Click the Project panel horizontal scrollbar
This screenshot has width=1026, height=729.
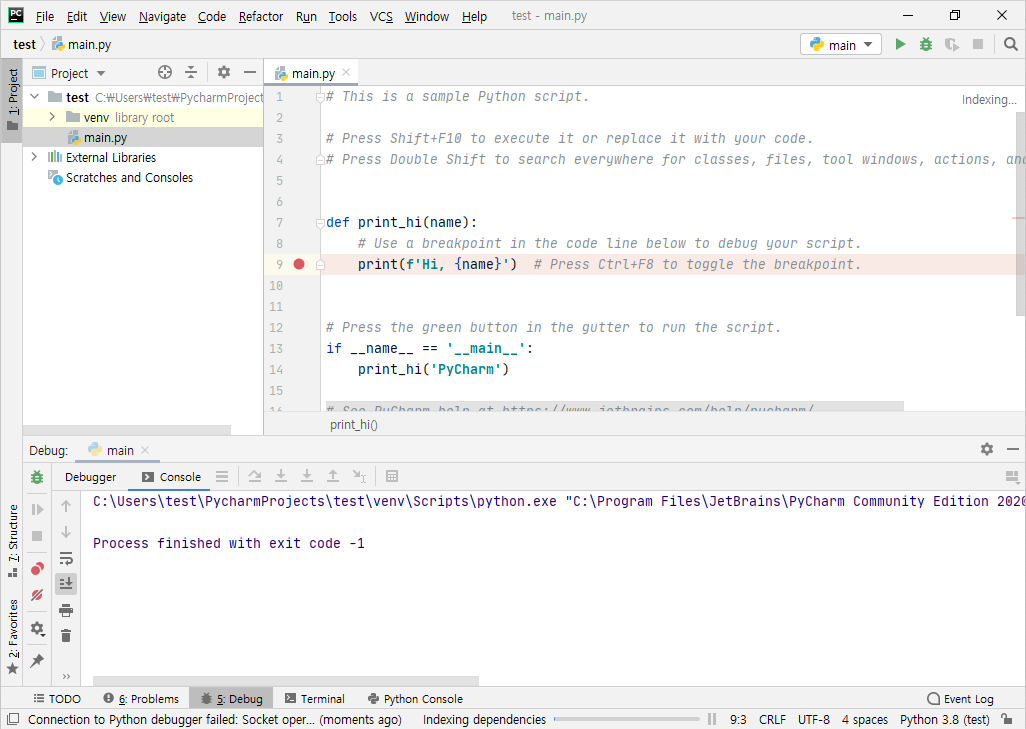tap(126, 430)
